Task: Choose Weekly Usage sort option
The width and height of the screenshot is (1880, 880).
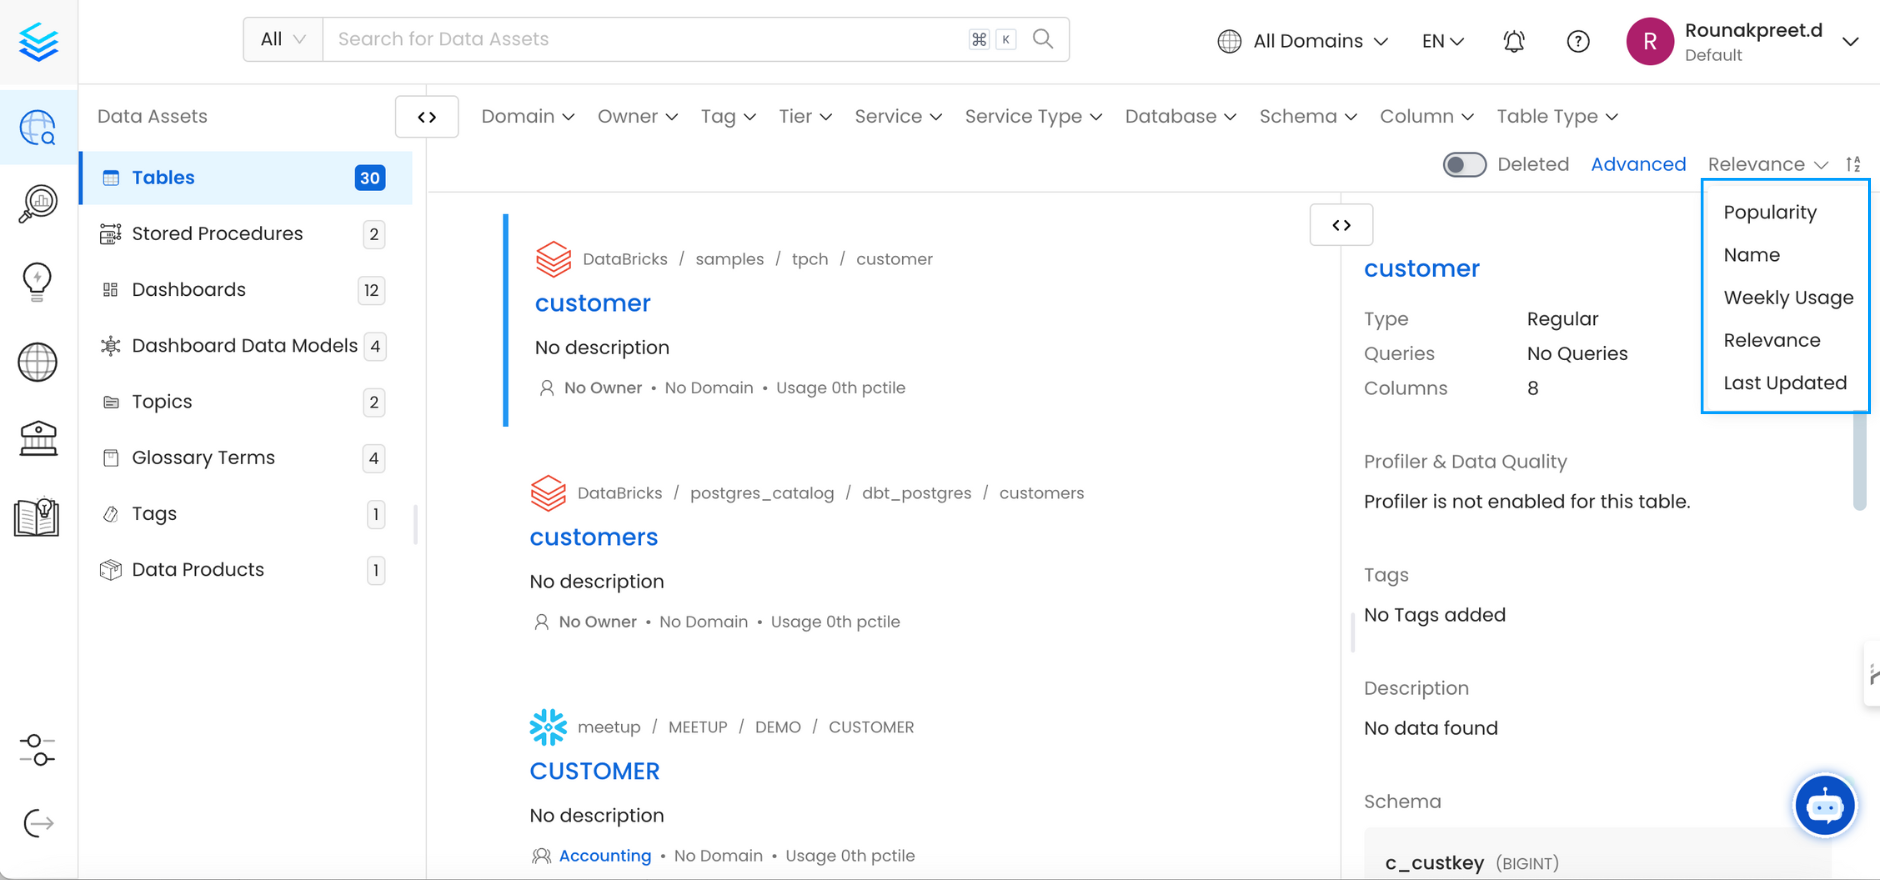Action: click(x=1788, y=298)
